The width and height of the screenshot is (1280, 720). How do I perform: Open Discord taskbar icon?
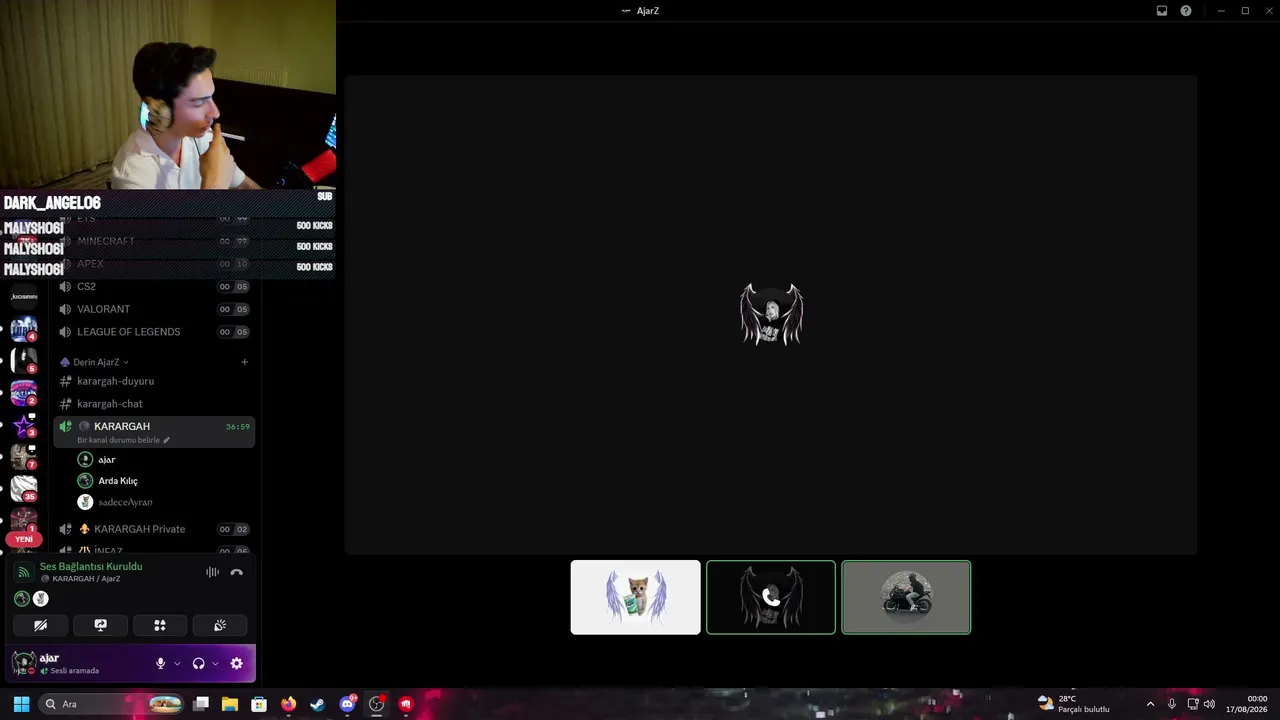pos(347,704)
